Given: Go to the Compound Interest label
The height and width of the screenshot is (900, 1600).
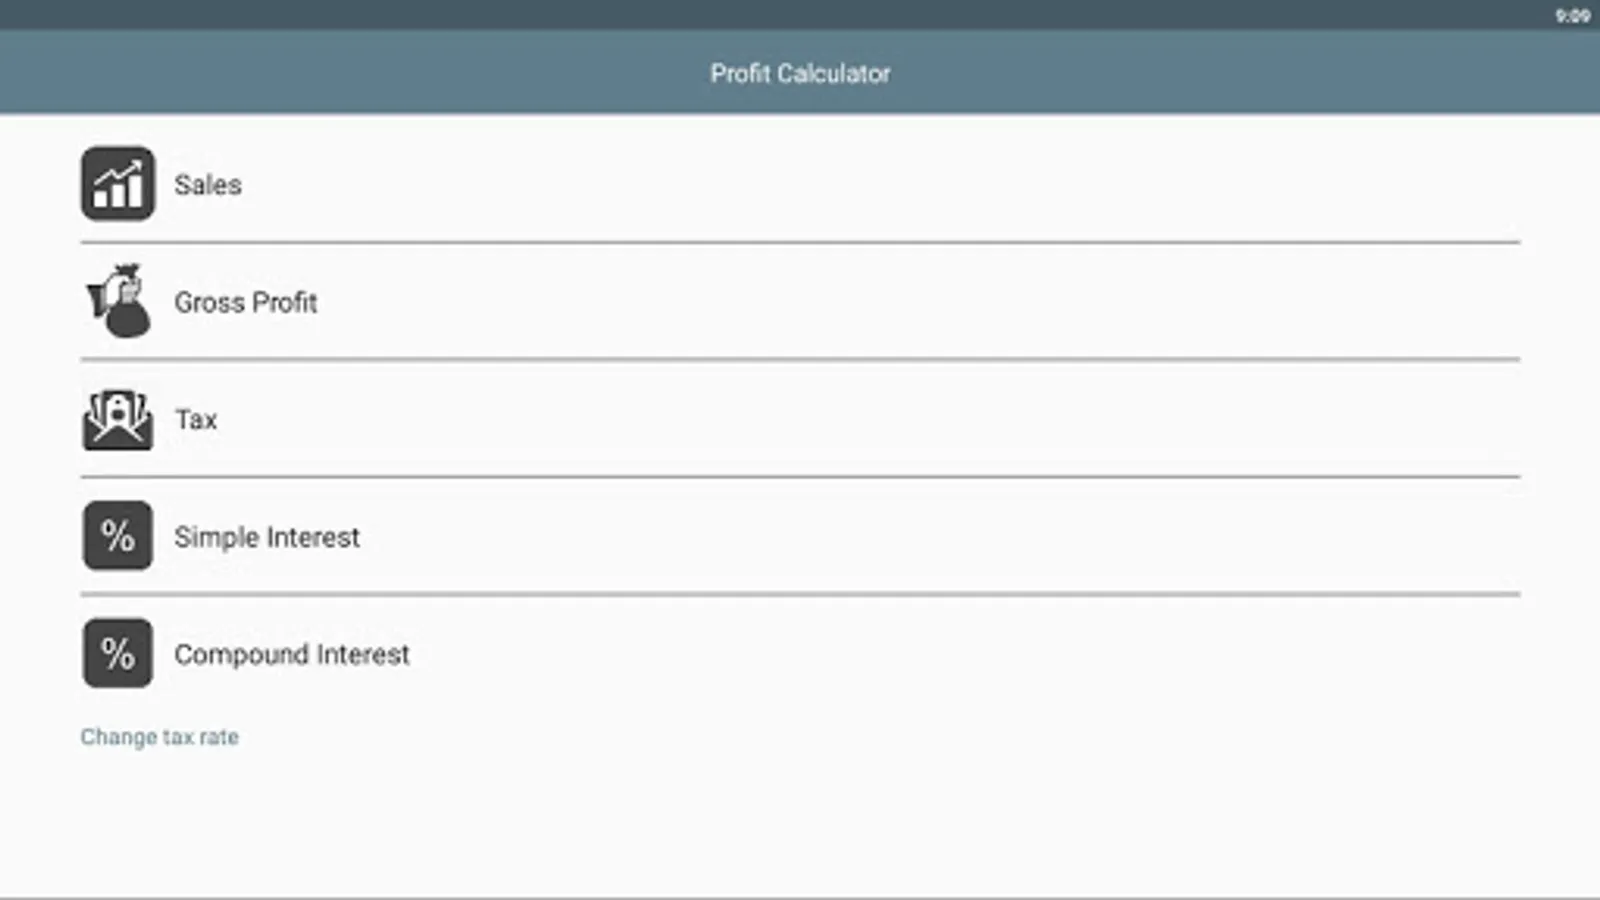Looking at the screenshot, I should tap(292, 654).
